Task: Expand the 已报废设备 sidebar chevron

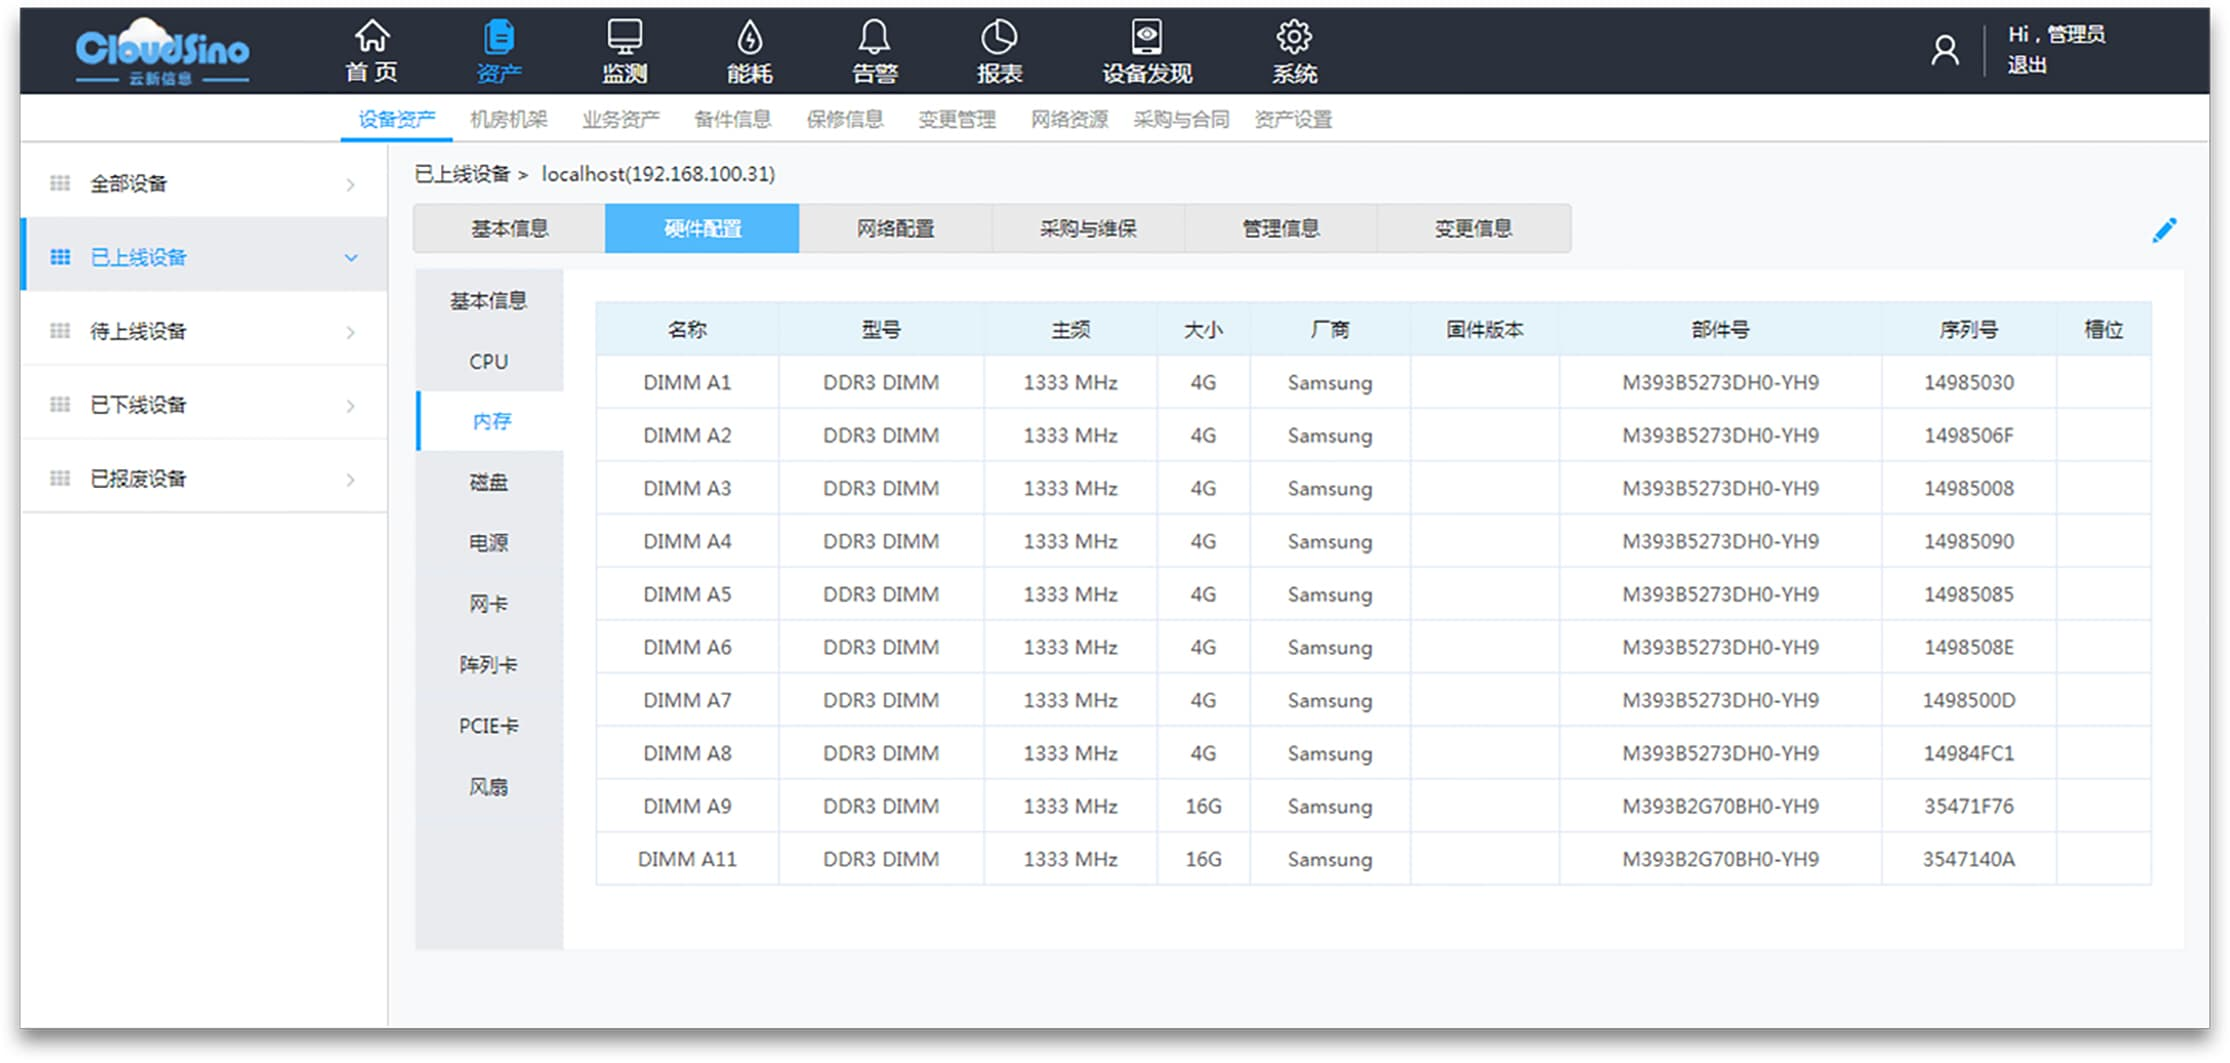Action: [x=351, y=480]
